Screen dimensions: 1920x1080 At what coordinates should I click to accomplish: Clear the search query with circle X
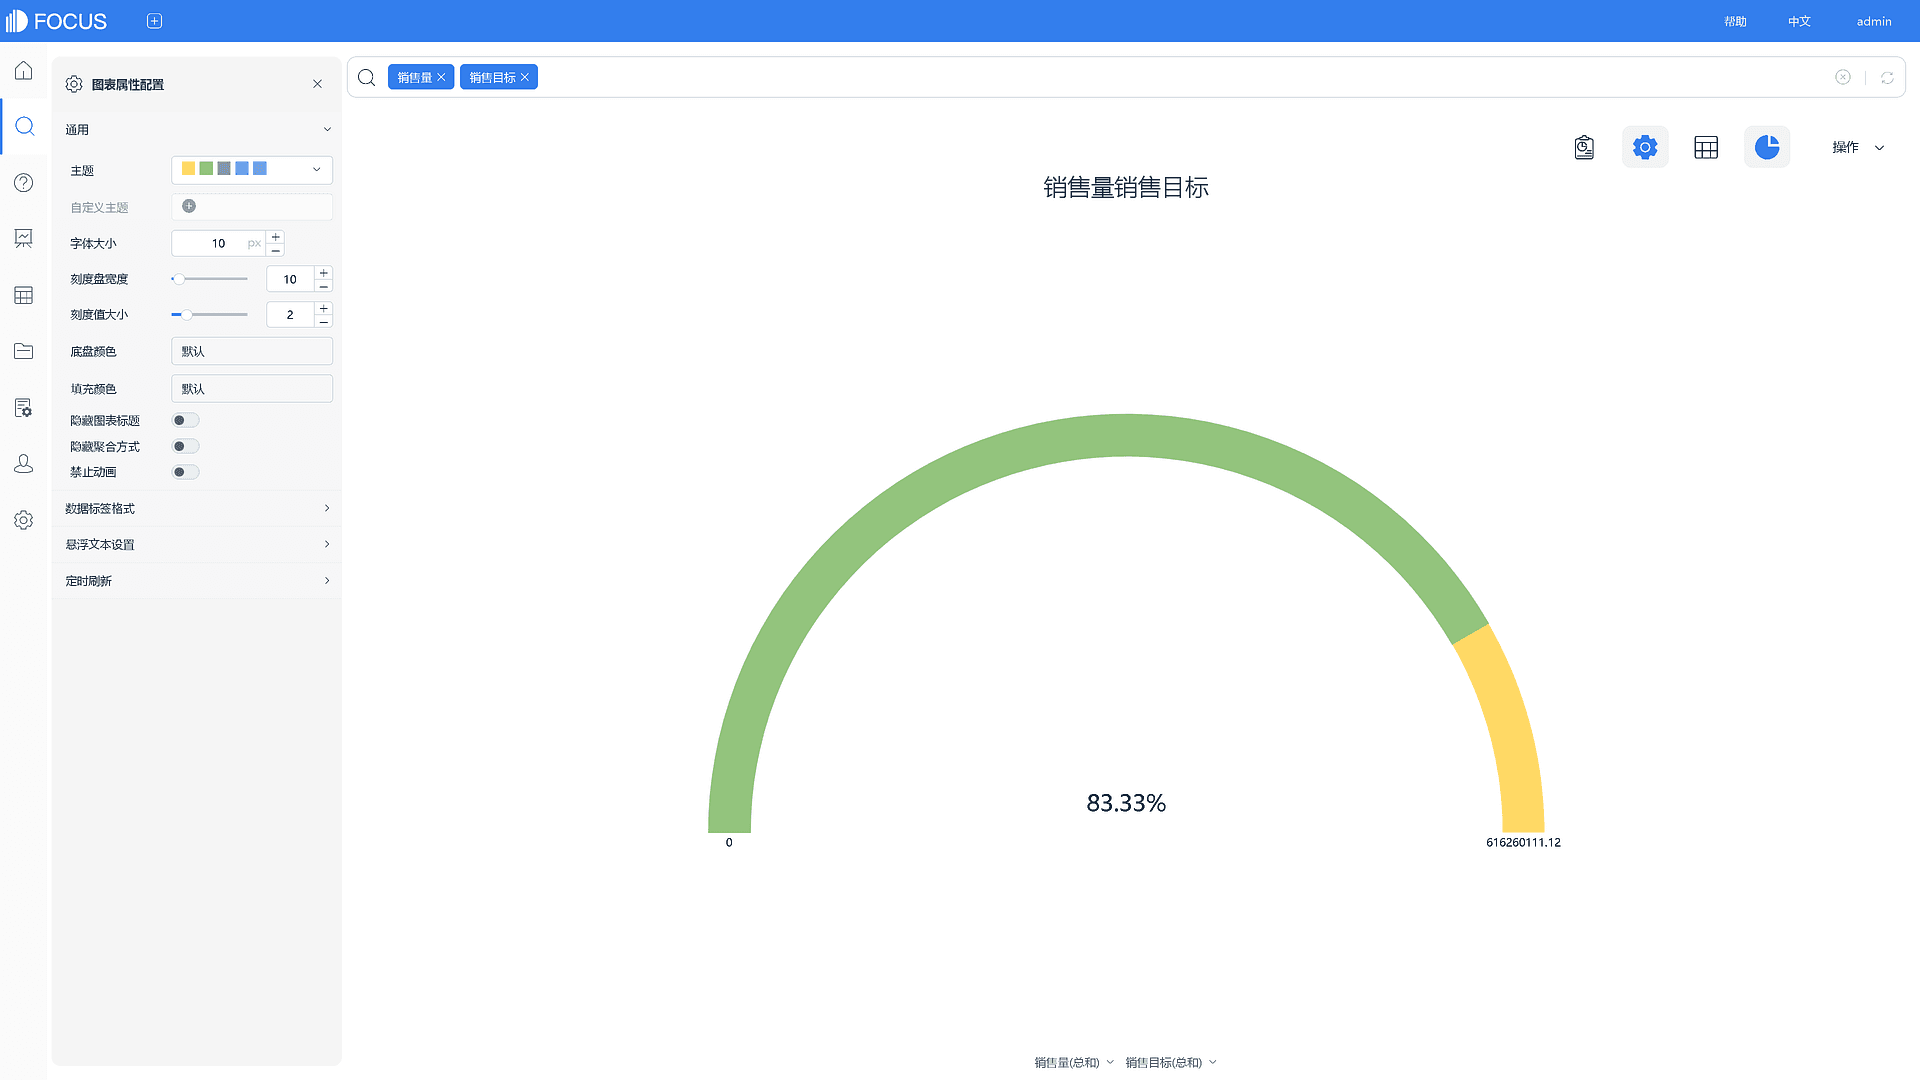click(1843, 77)
